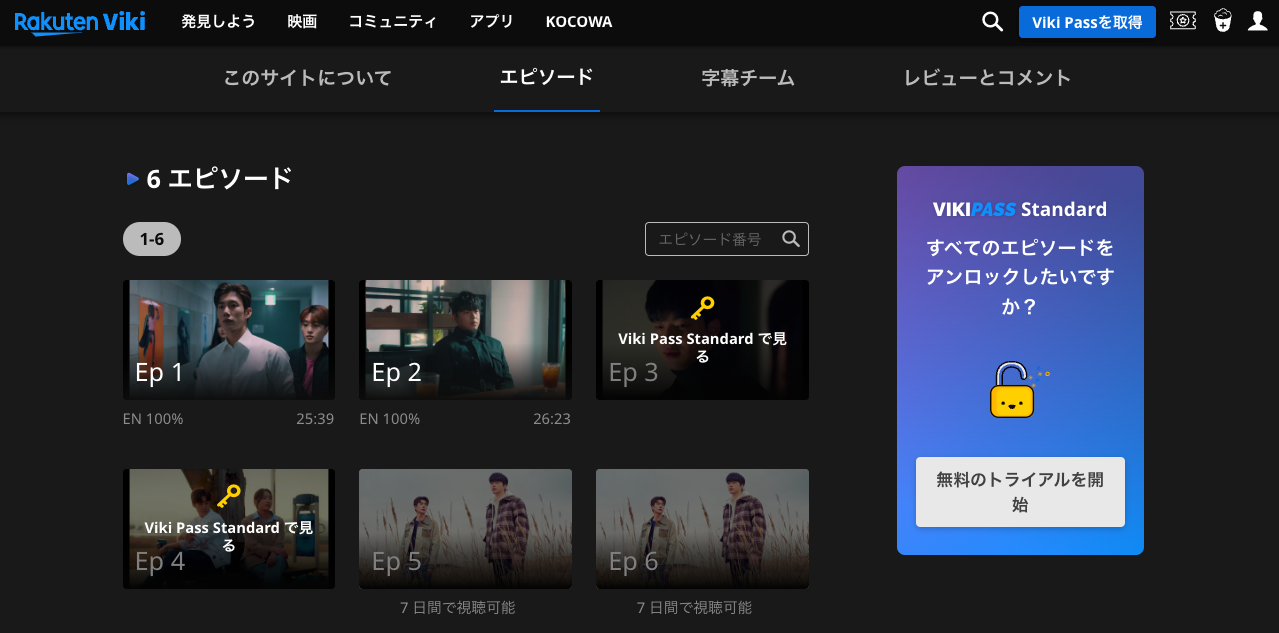Image resolution: width=1279 pixels, height=633 pixels.
Task: Open the コミュニティ menu
Action: click(393, 21)
